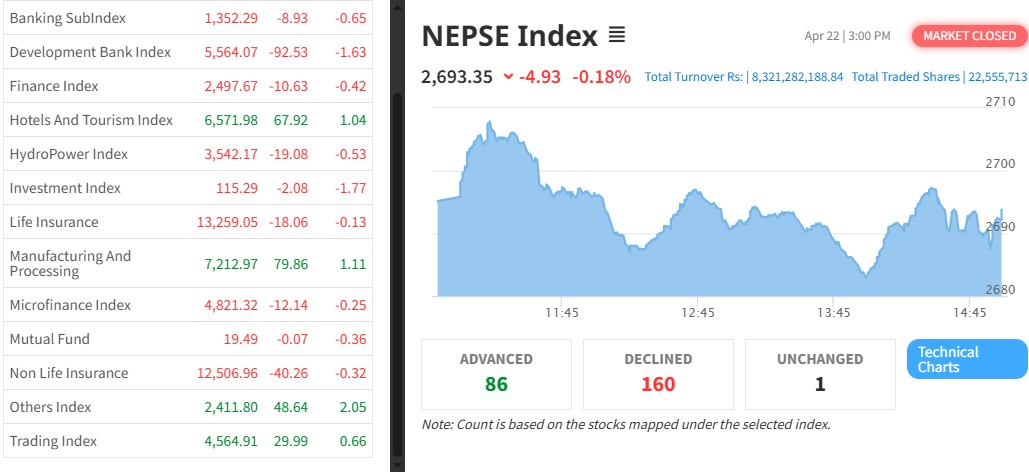
Task: Open Technical Charts
Action: 966,359
